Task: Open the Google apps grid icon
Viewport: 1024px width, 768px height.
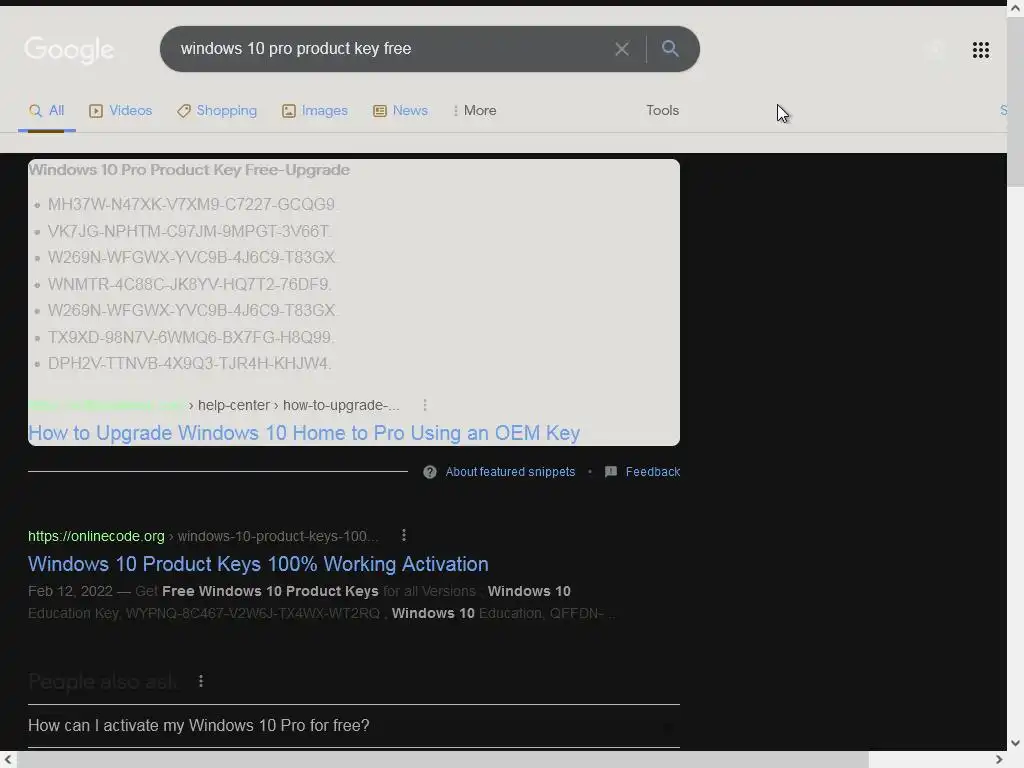Action: (x=980, y=50)
